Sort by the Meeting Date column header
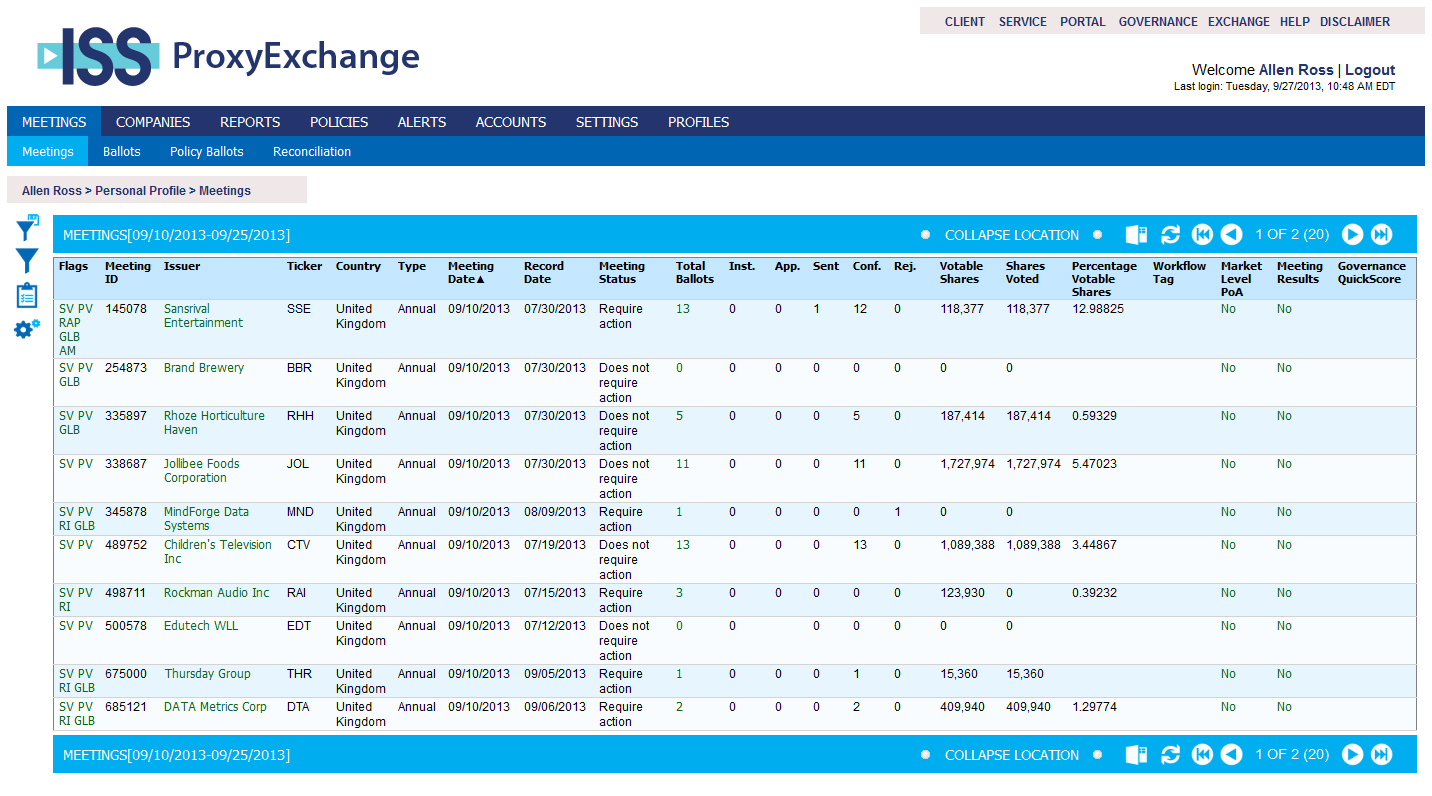The image size is (1432, 796). (471, 273)
